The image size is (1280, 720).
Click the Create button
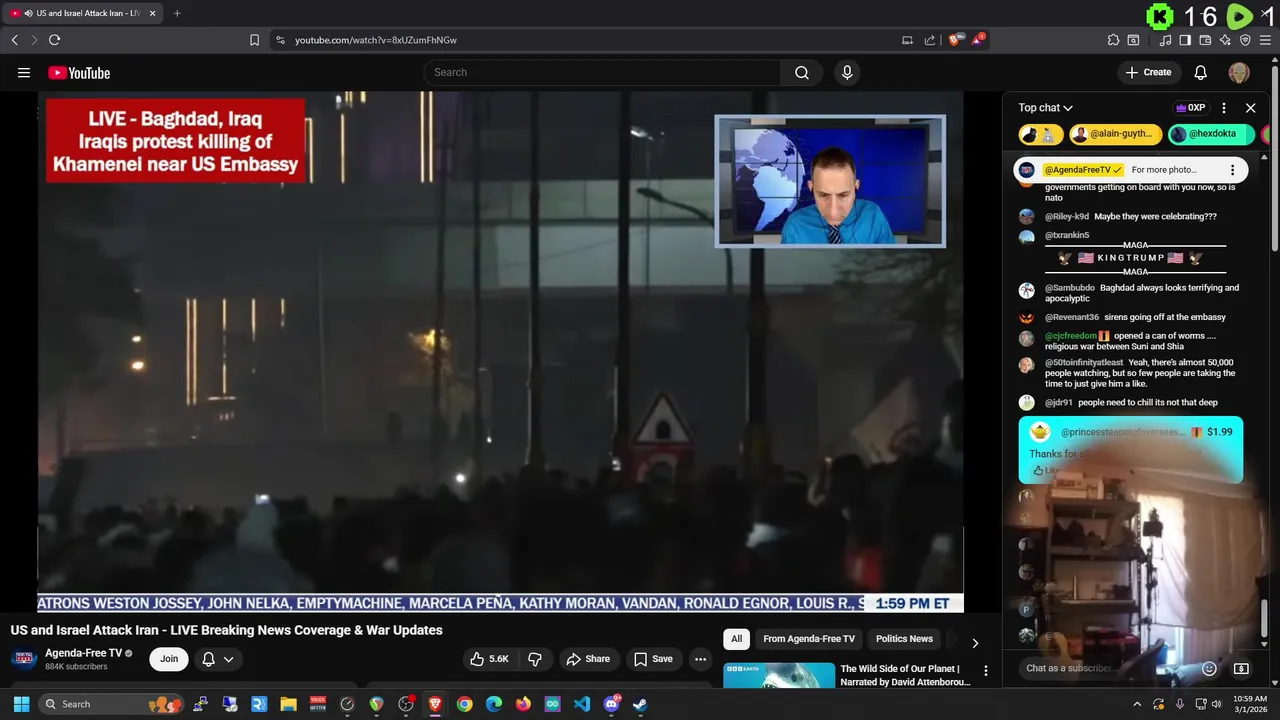[x=1148, y=72]
